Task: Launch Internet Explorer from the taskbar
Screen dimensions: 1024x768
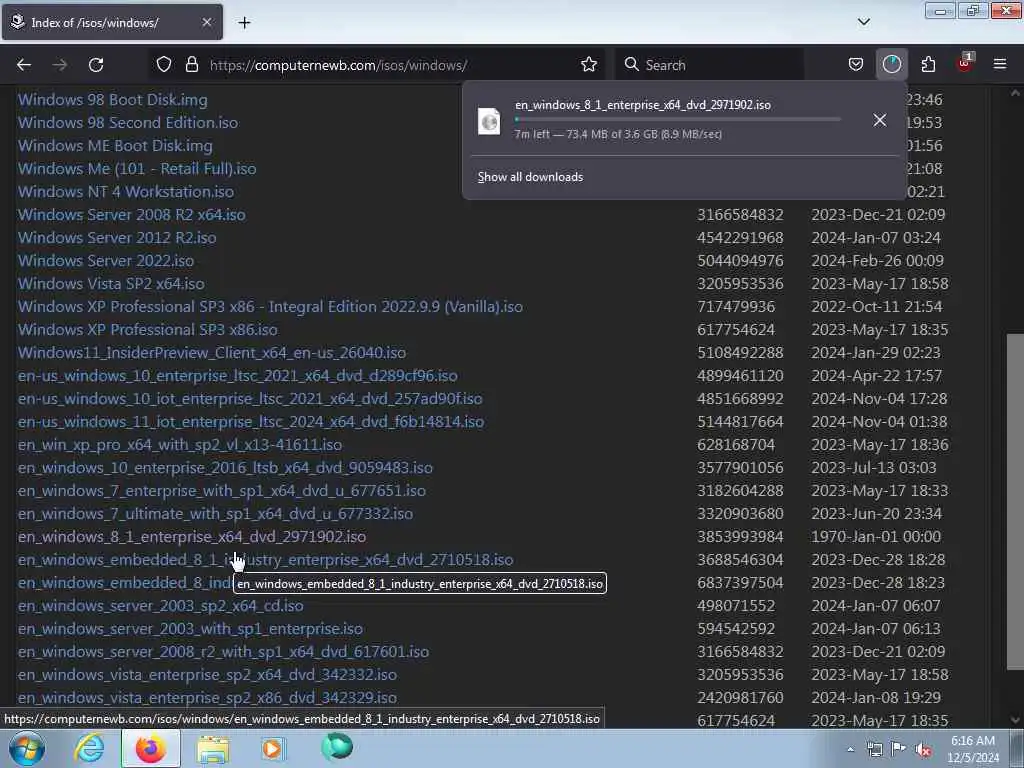Action: pos(88,748)
